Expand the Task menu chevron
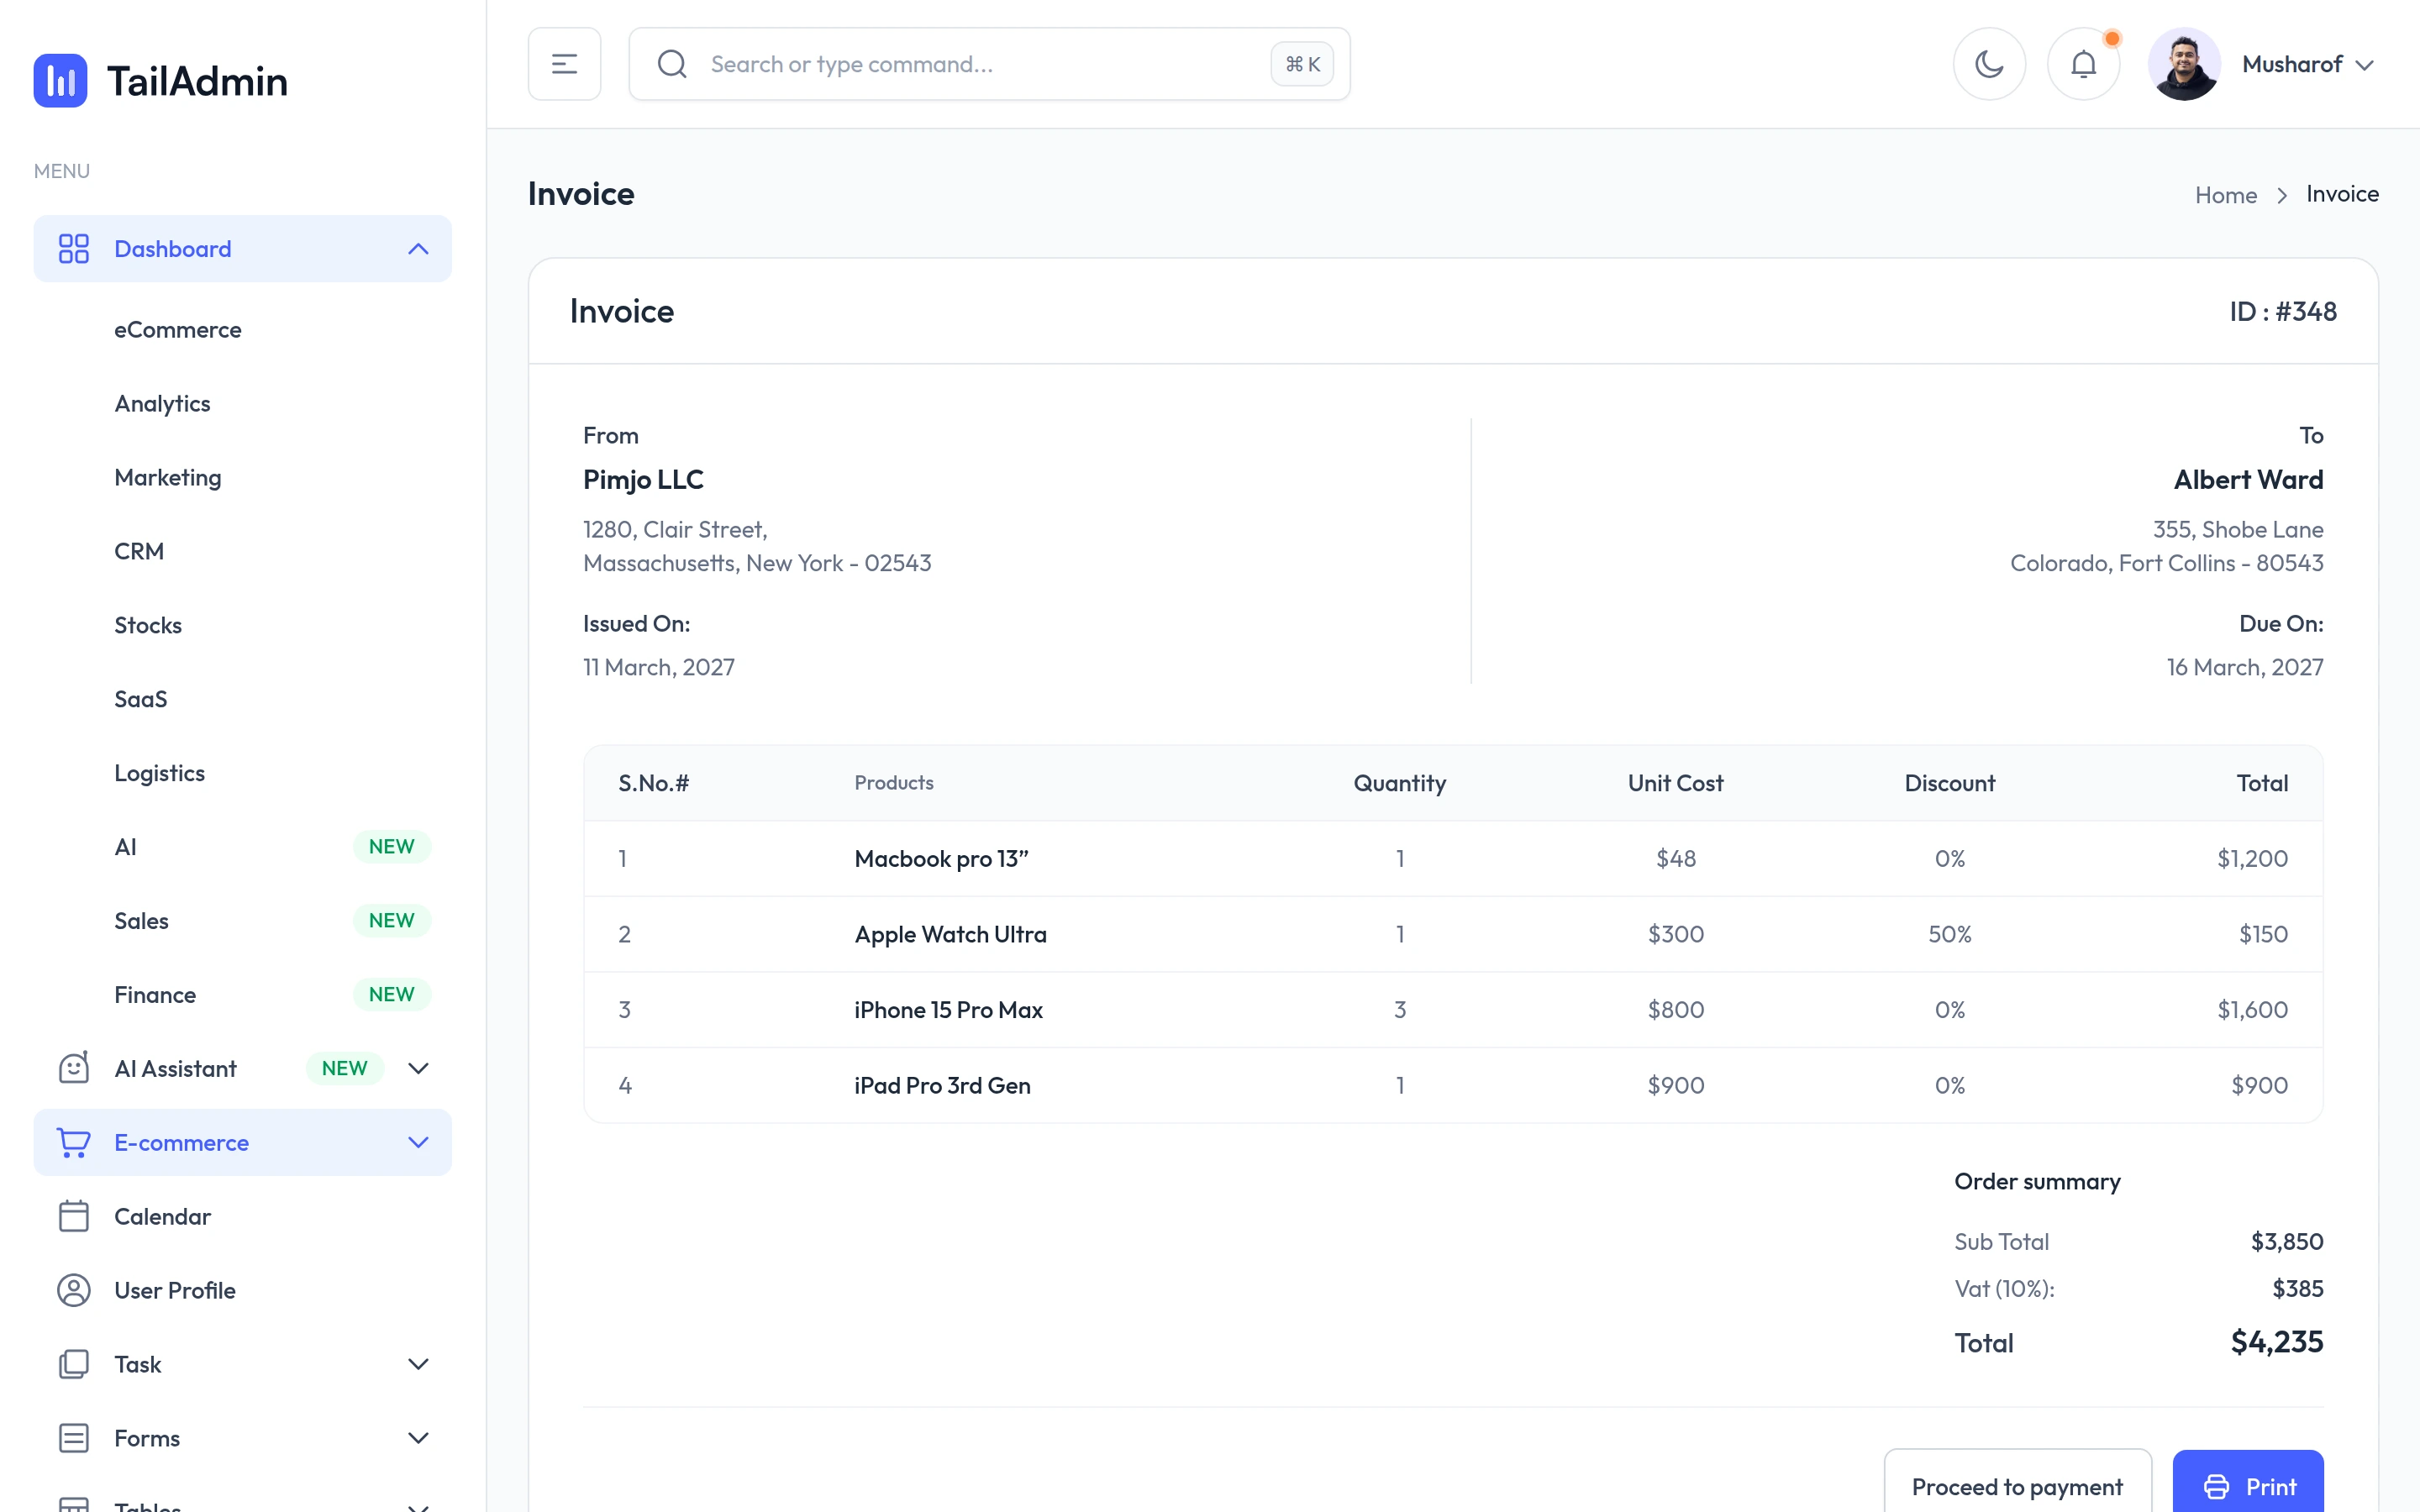 418,1364
